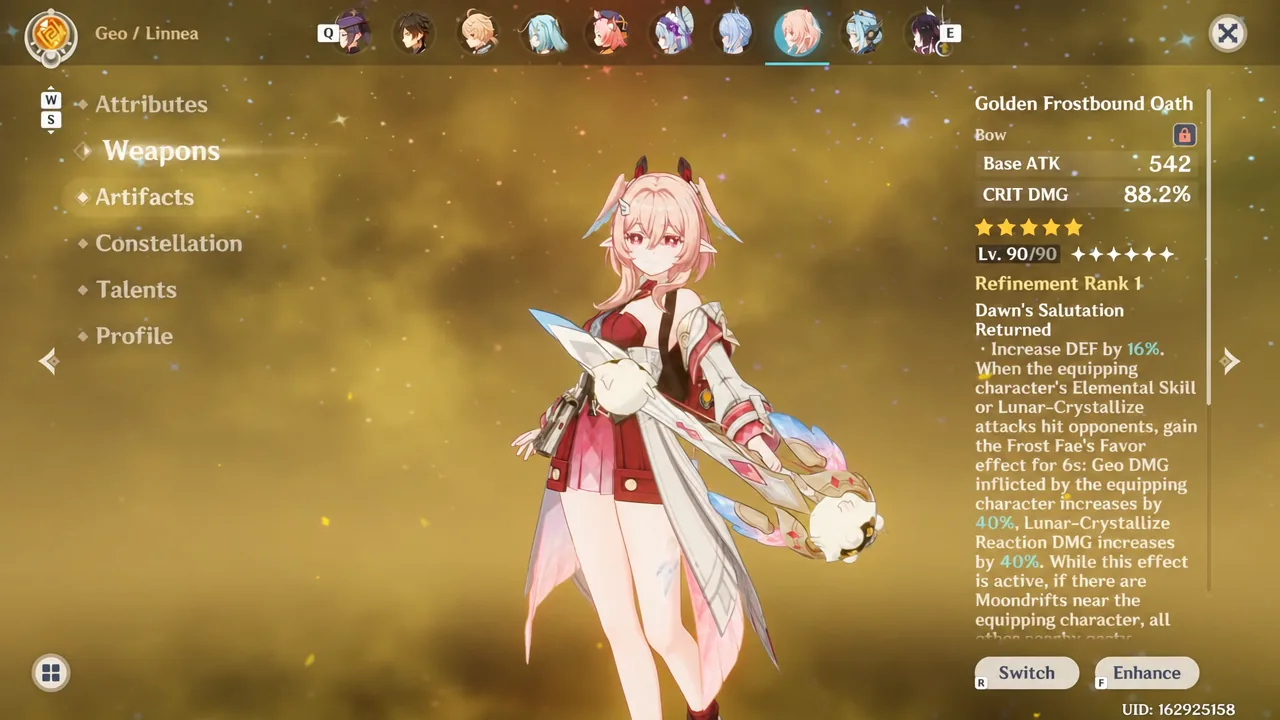Click the Q previous-character key hint
Viewport: 1280px width, 720px height.
(327, 33)
